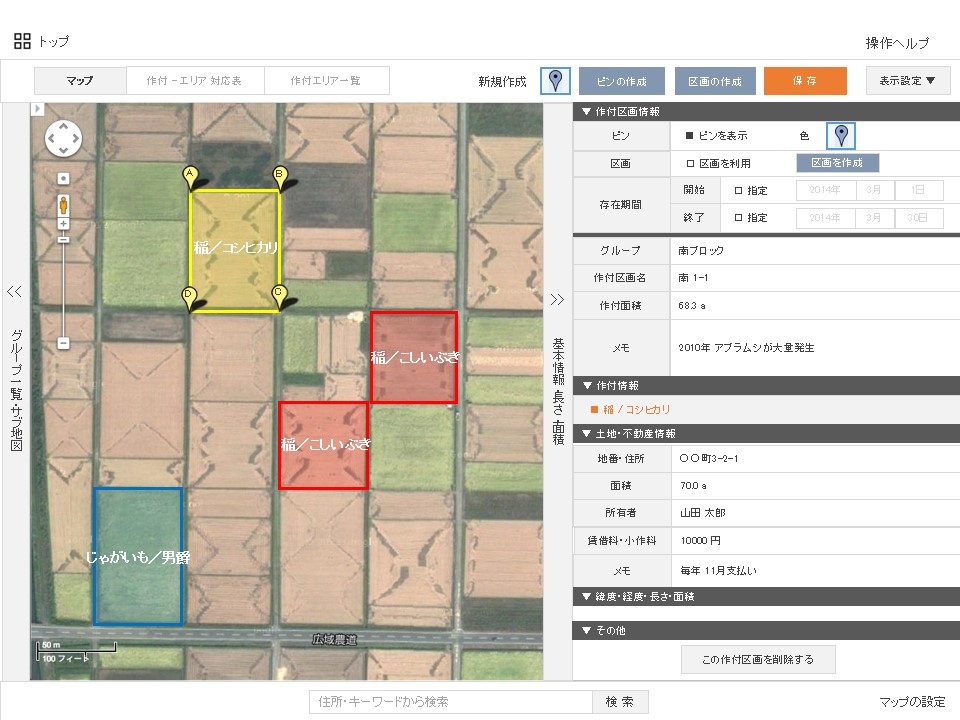Click the map pan direction control
The width and height of the screenshot is (960, 720).
pos(63,138)
